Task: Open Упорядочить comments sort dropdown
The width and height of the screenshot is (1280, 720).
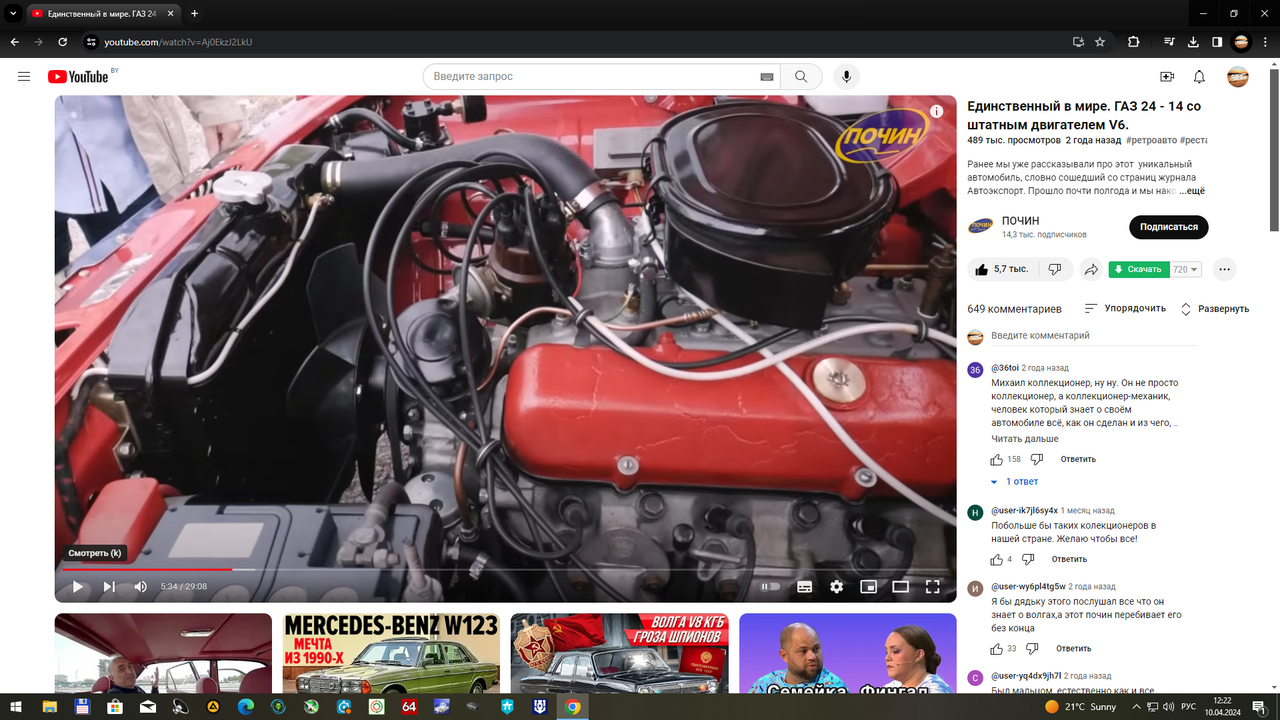Action: [x=1125, y=309]
